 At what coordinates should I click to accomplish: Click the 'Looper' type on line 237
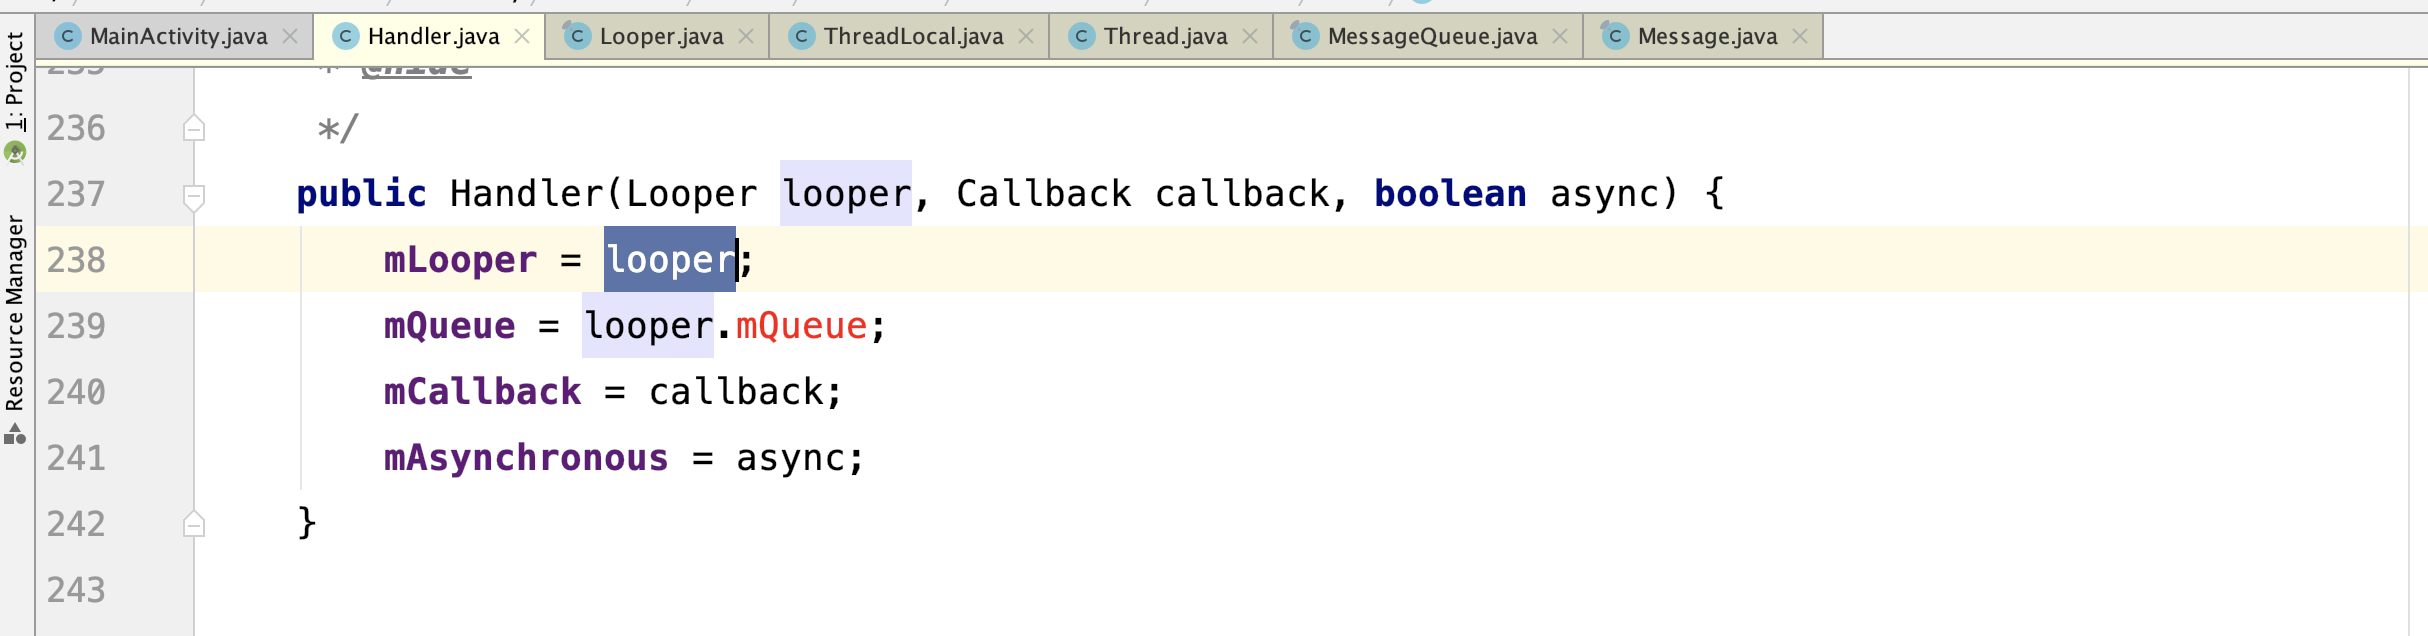[x=691, y=194]
